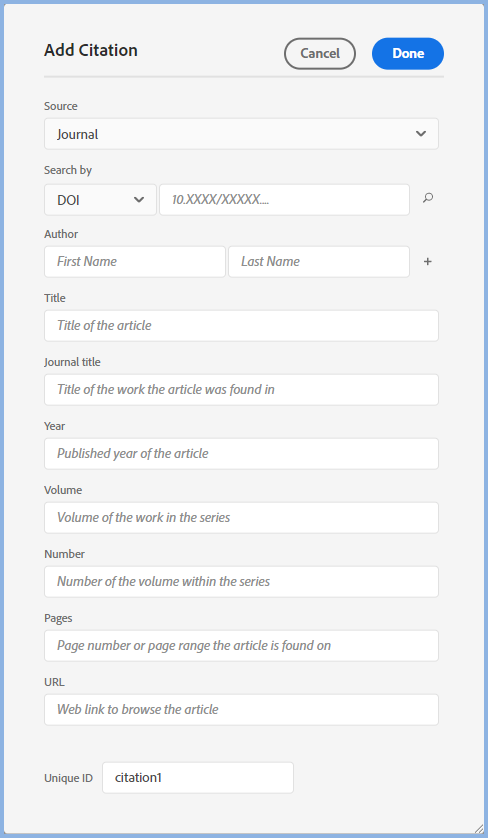Click the Pages range field
This screenshot has height=838, width=488.
(x=242, y=646)
